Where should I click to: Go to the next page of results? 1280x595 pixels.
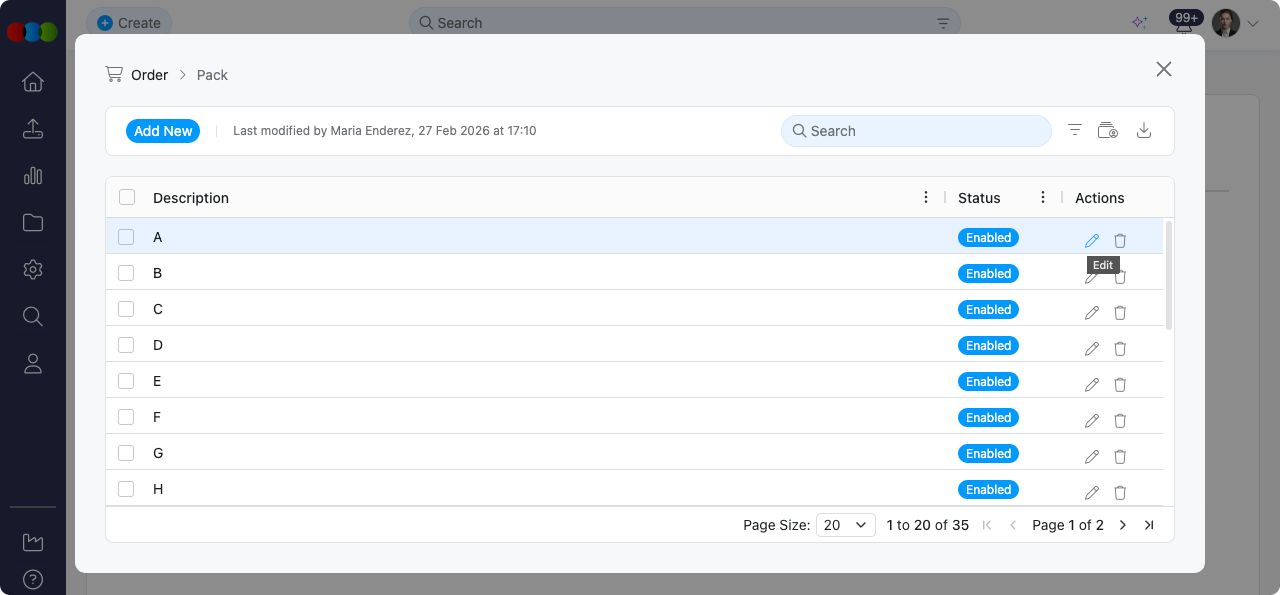tap(1123, 525)
